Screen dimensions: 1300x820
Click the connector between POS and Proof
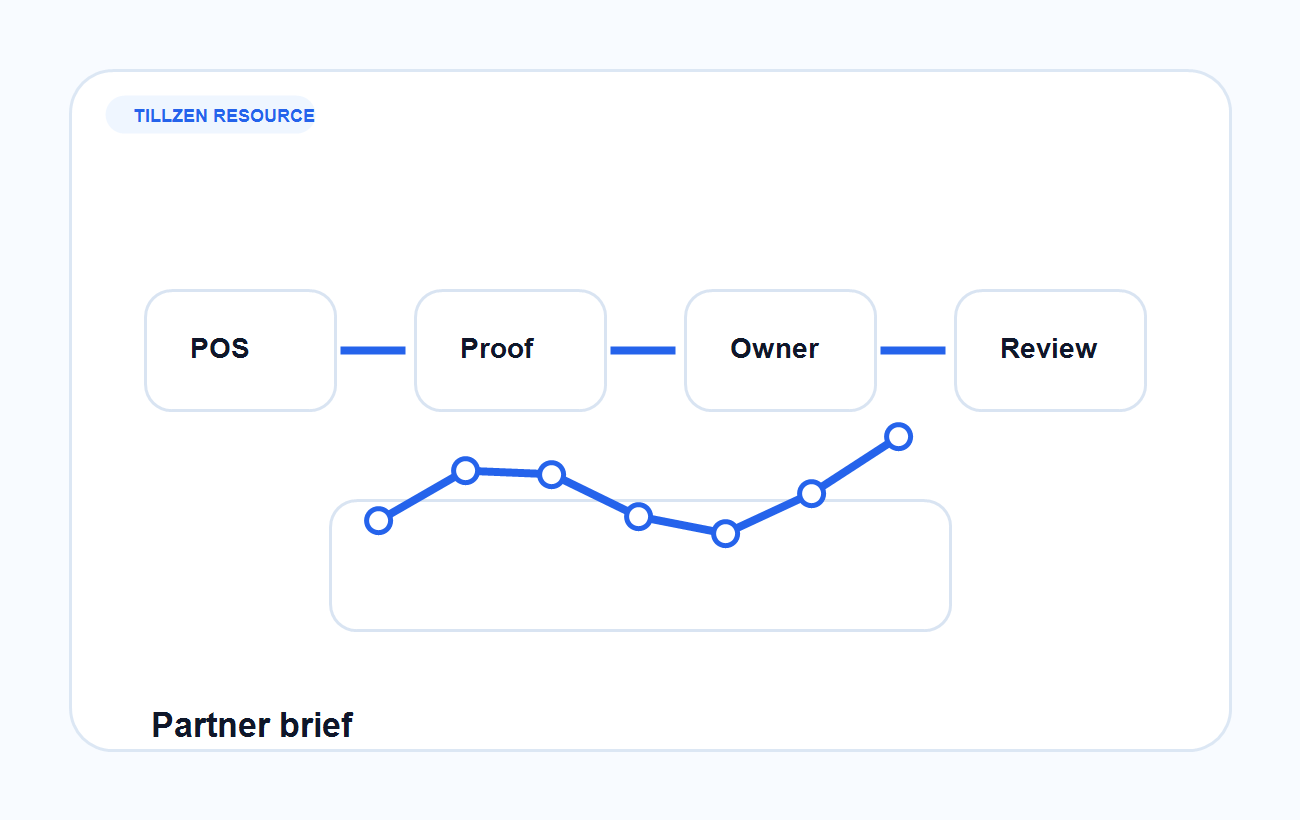[373, 350]
